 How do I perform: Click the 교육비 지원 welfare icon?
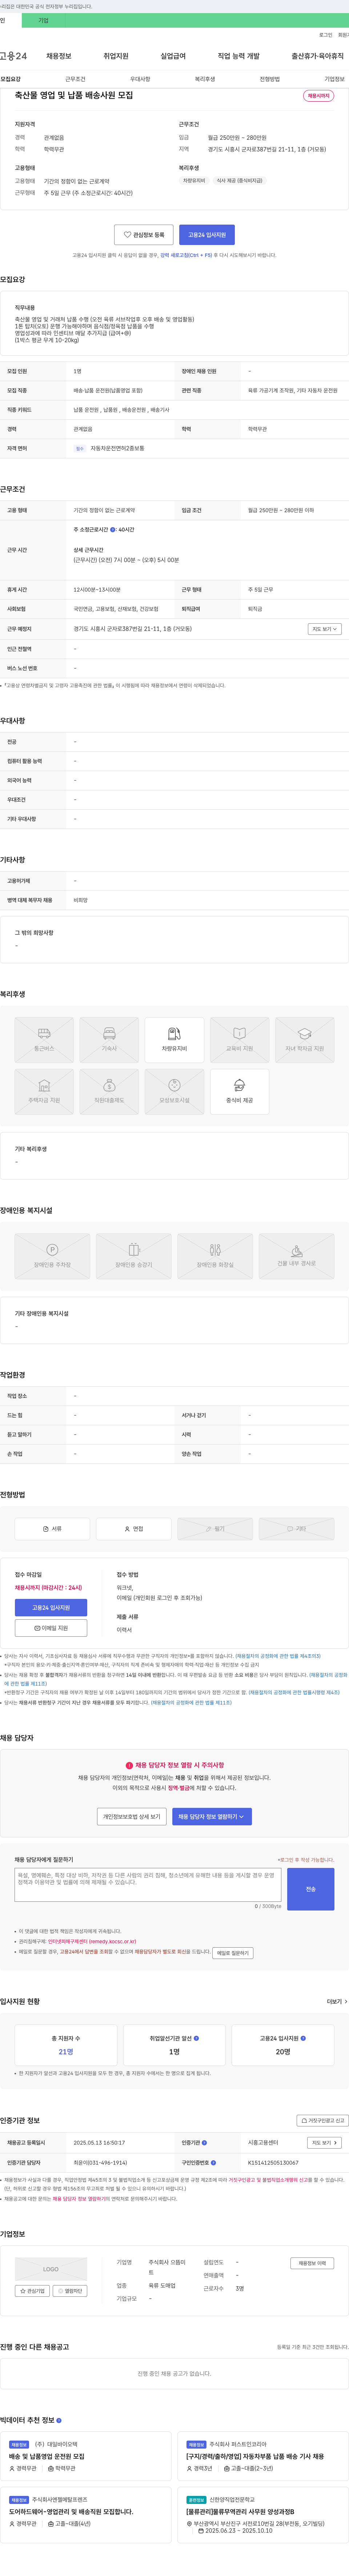[x=240, y=1040]
